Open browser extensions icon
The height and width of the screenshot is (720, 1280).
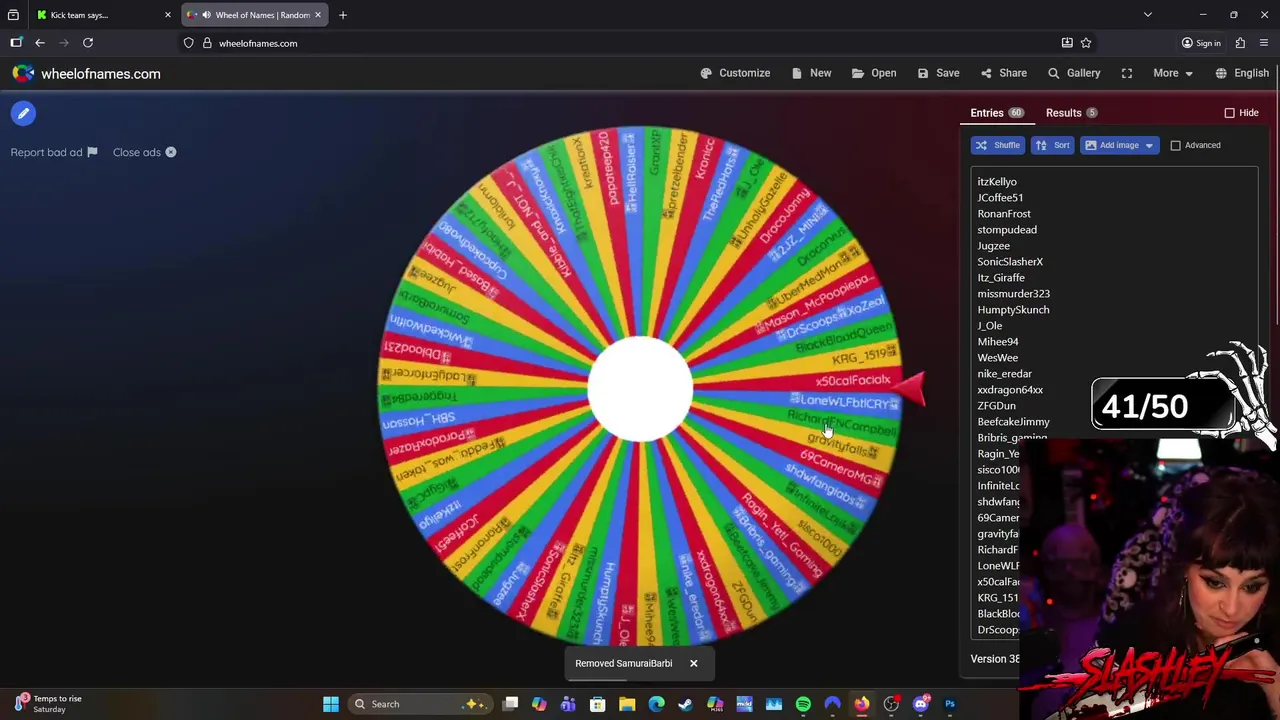coord(1240,43)
